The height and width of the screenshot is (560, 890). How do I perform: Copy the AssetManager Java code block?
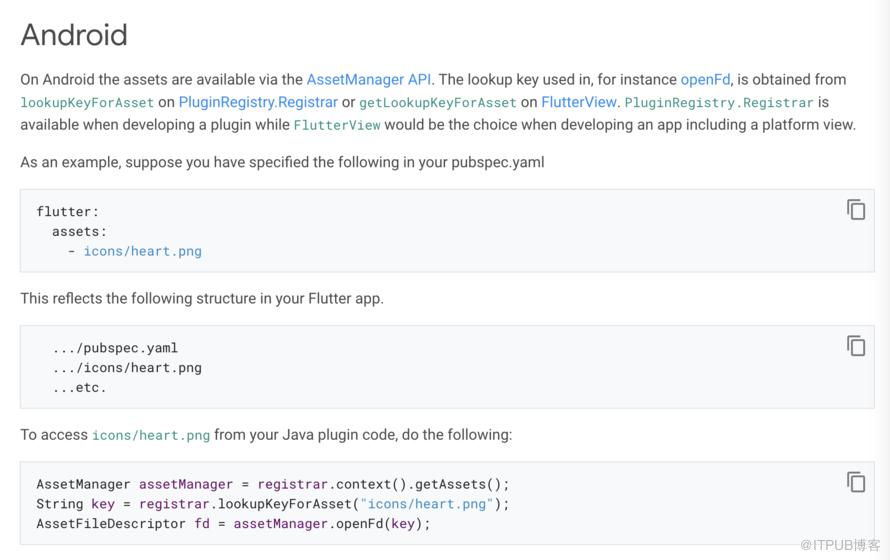856,482
